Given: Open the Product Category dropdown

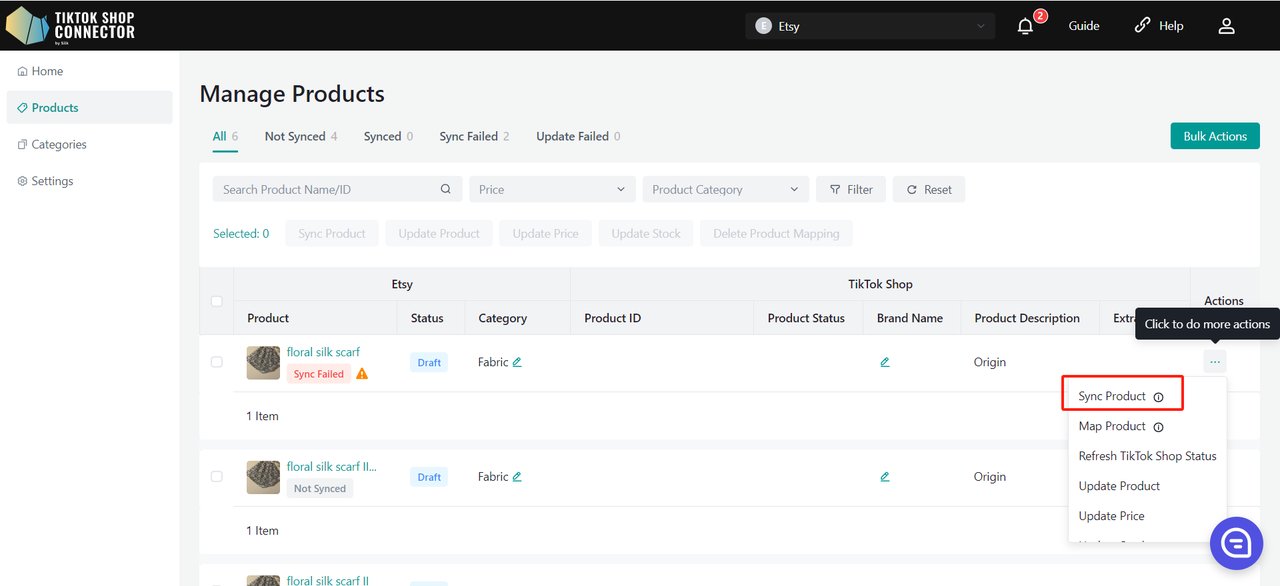Looking at the screenshot, I should (726, 189).
